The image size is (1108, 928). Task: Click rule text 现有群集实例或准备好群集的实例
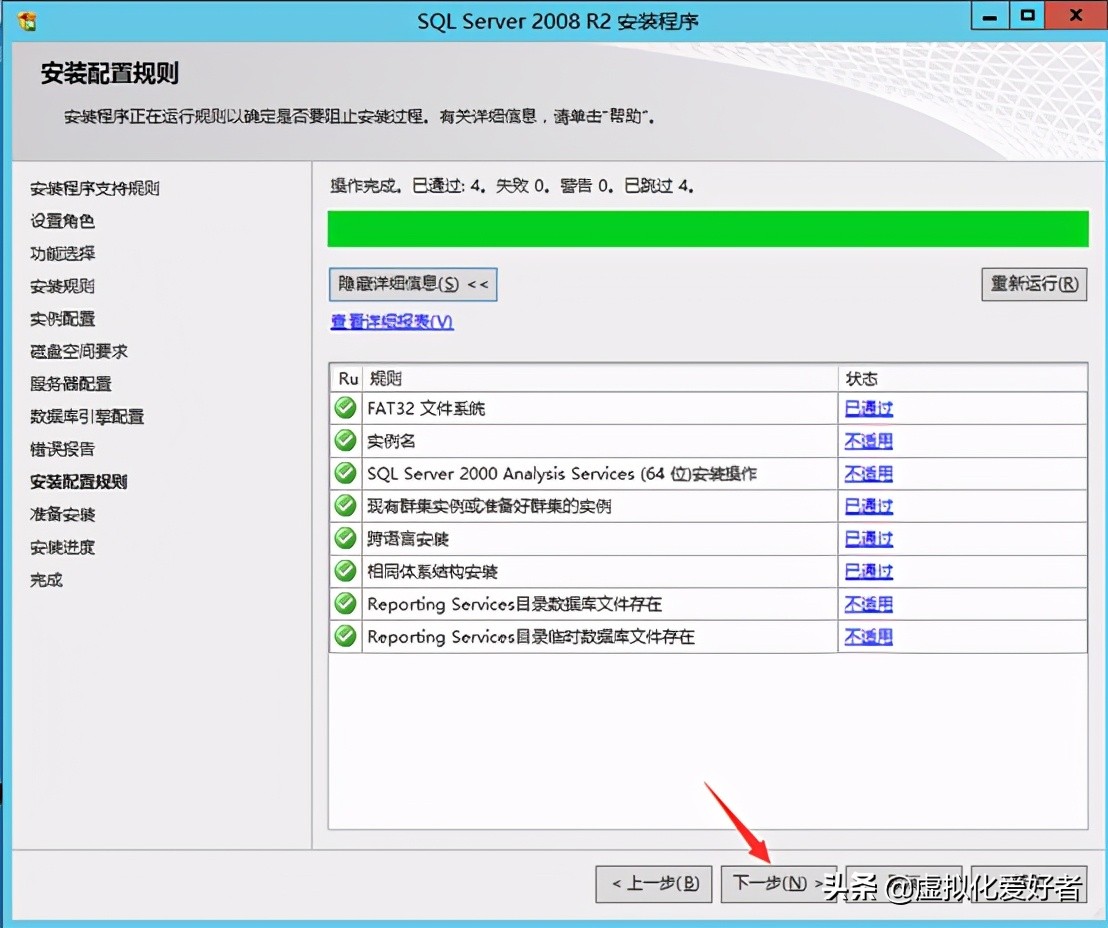pos(489,506)
